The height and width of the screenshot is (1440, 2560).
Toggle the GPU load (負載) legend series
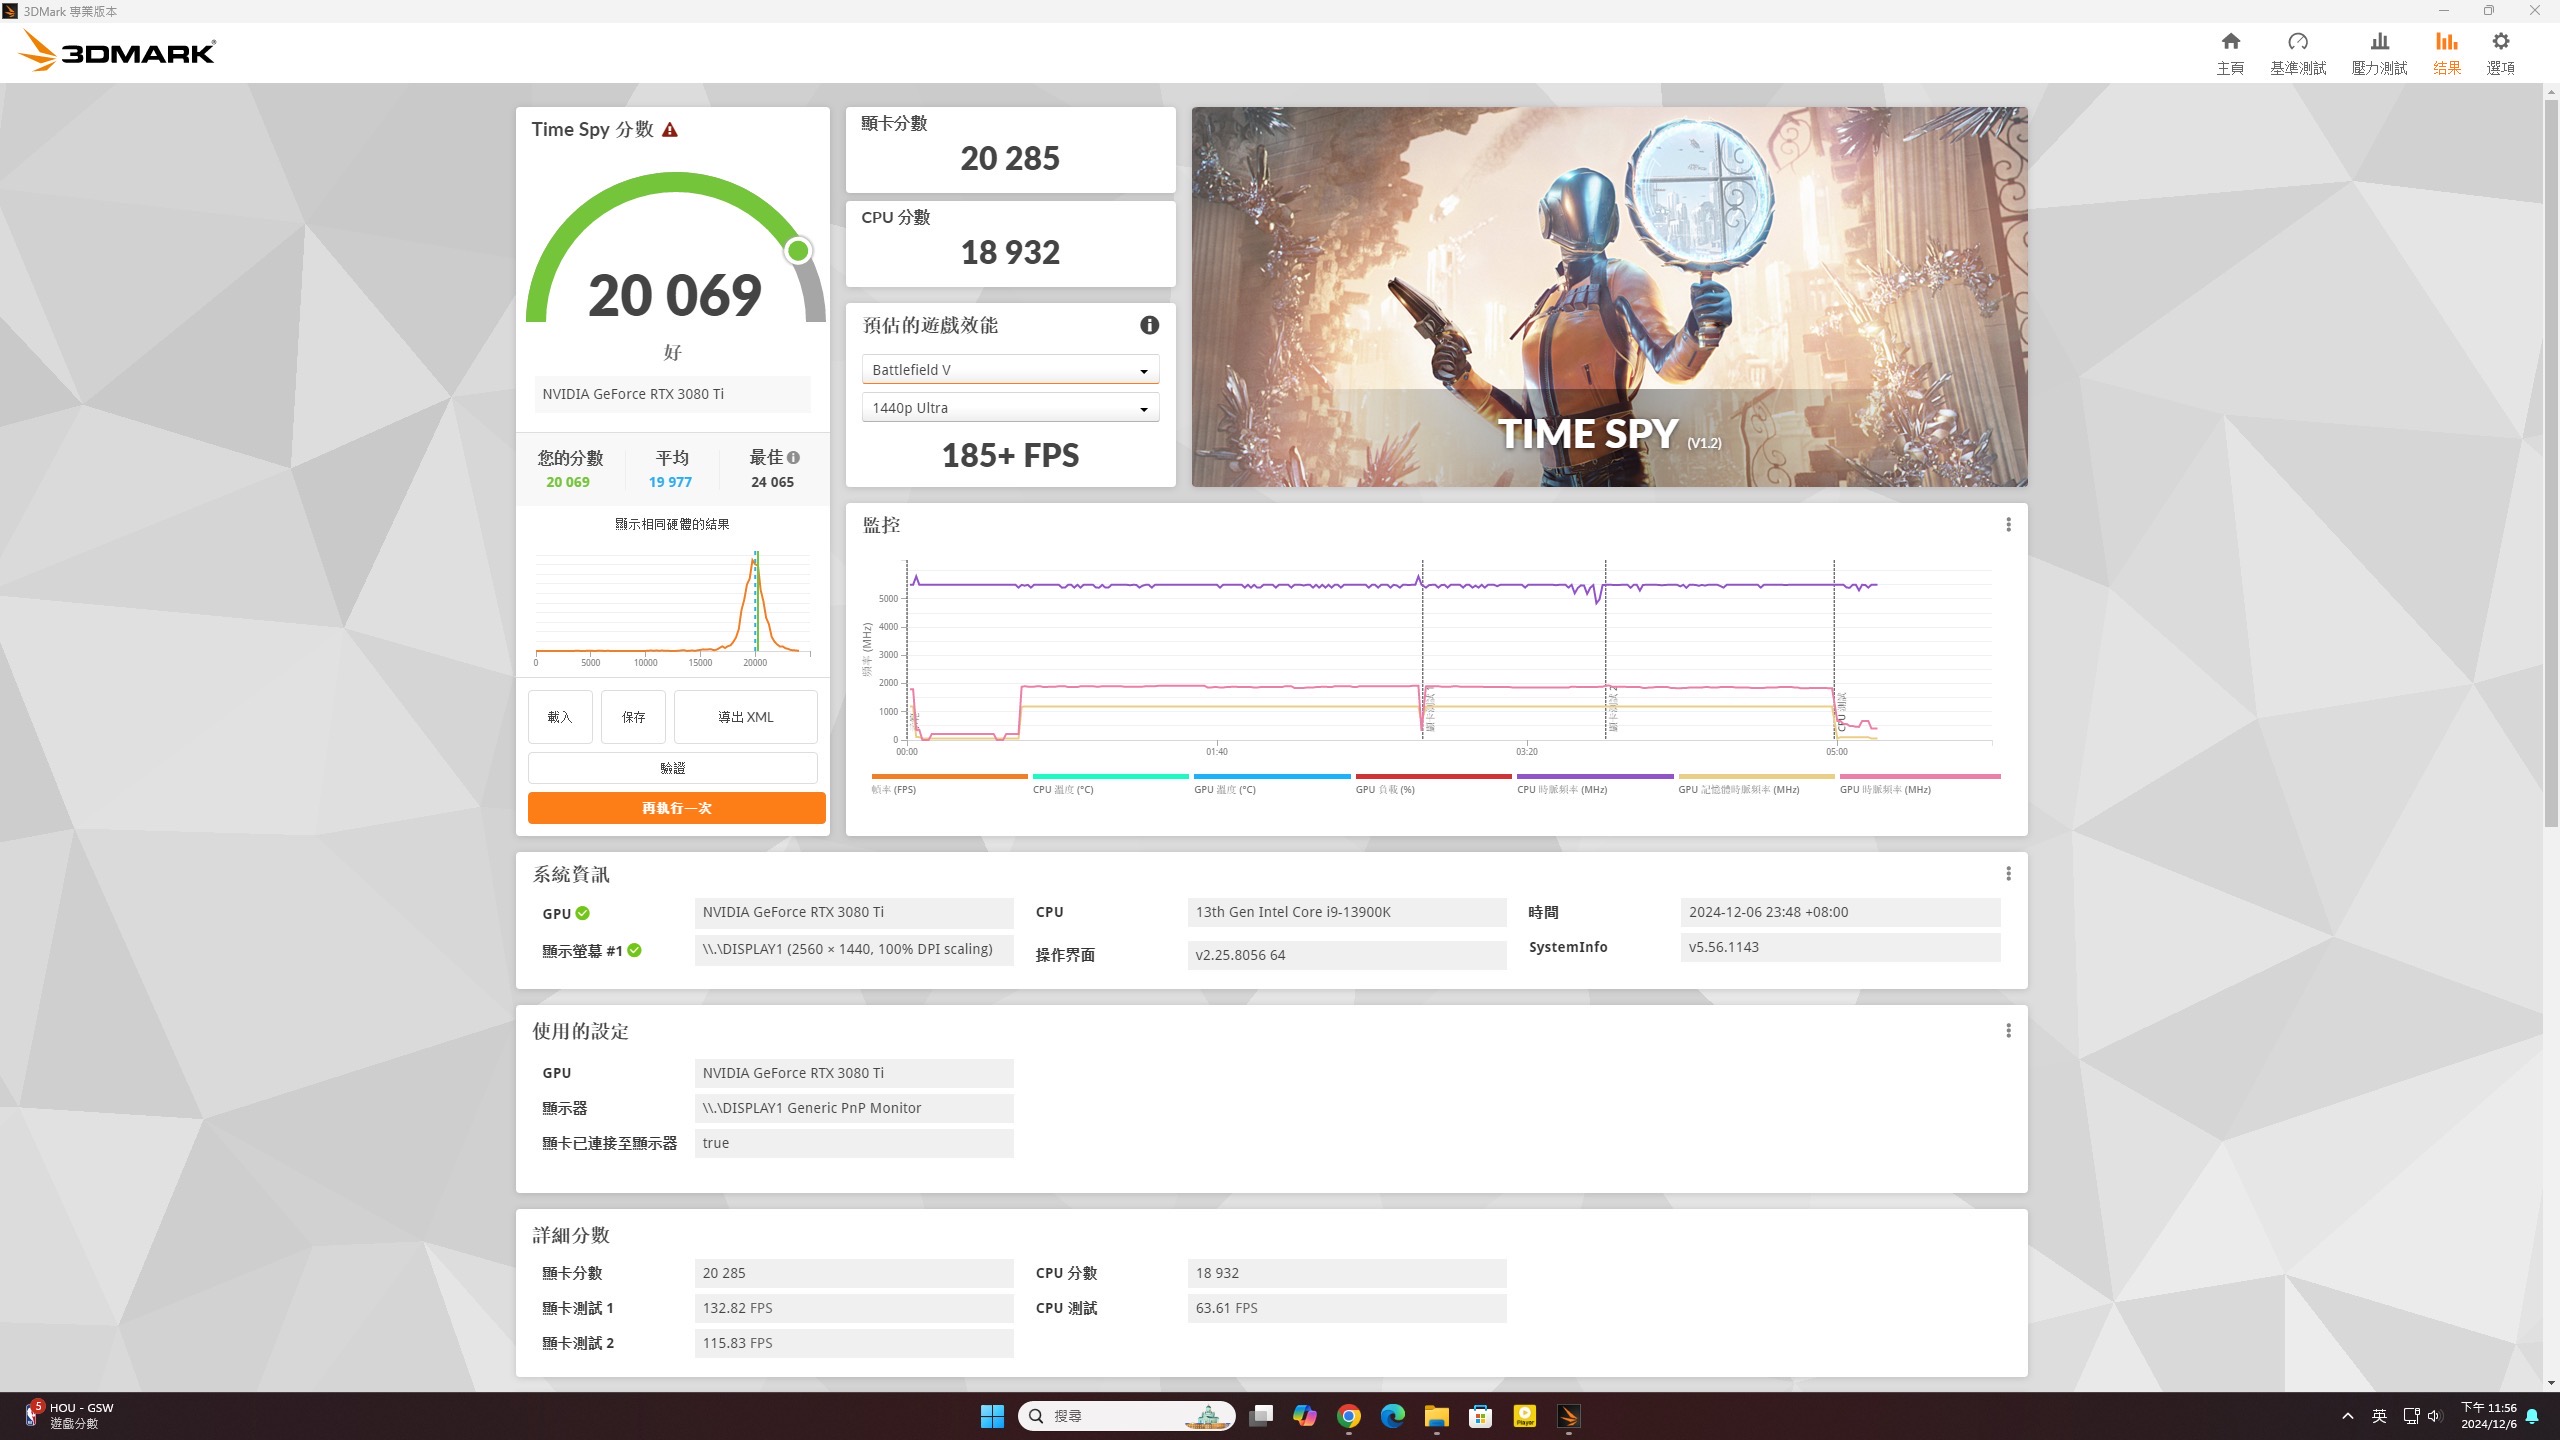[1433, 783]
